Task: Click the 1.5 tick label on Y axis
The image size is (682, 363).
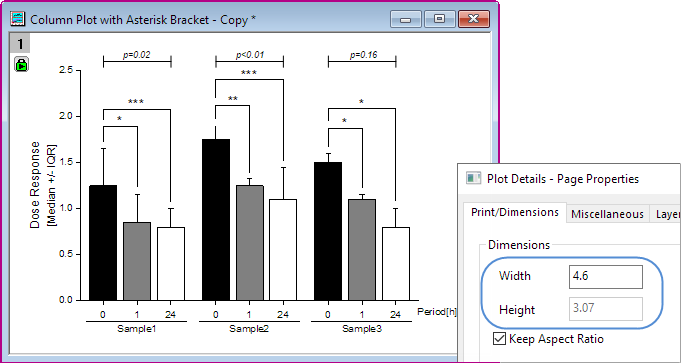Action: [x=66, y=163]
